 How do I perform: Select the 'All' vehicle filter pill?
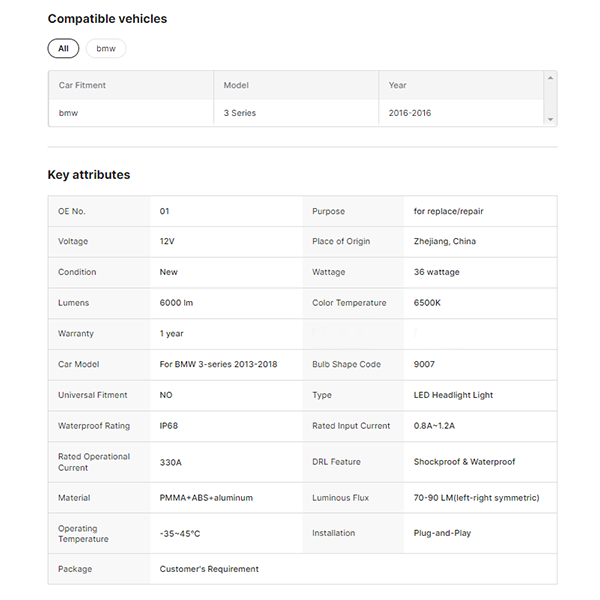(x=62, y=48)
